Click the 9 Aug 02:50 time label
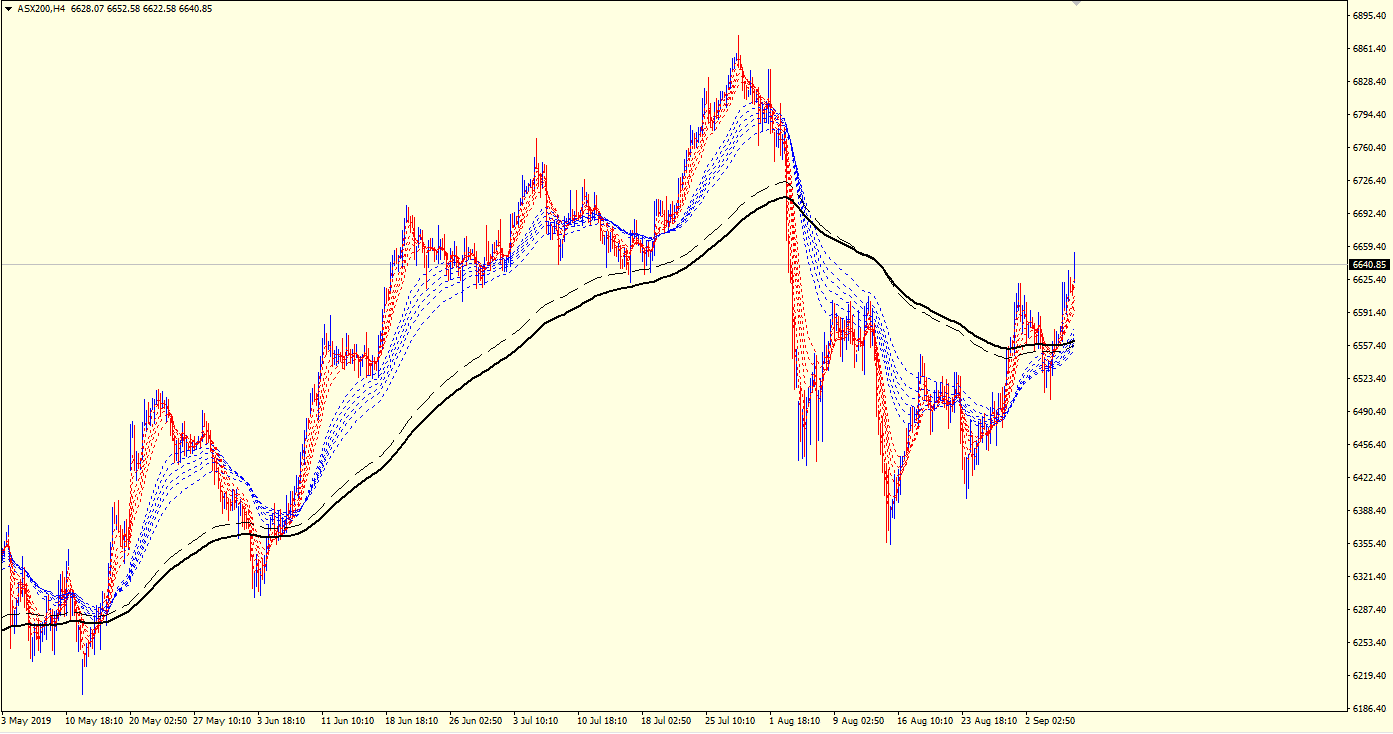Screen dimensions: 1393x734 tap(858, 720)
